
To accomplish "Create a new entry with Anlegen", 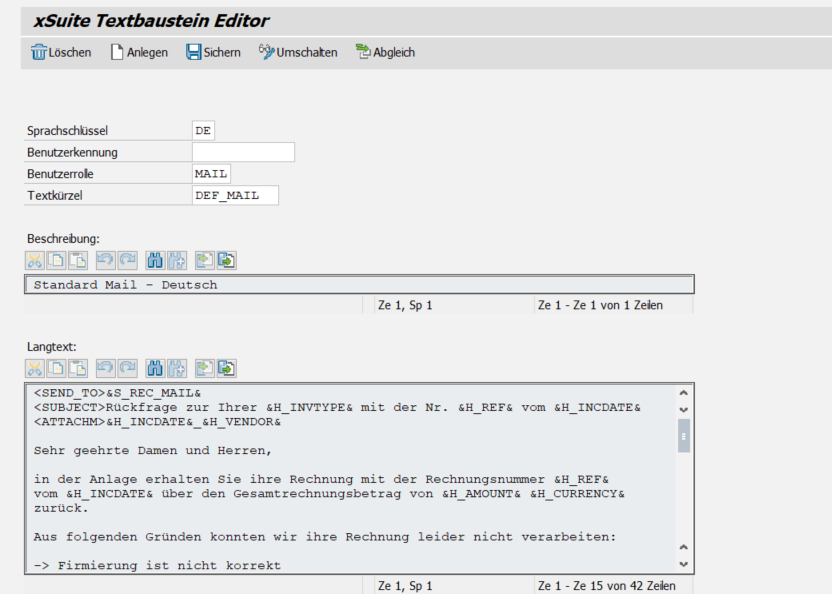I will pos(139,52).
